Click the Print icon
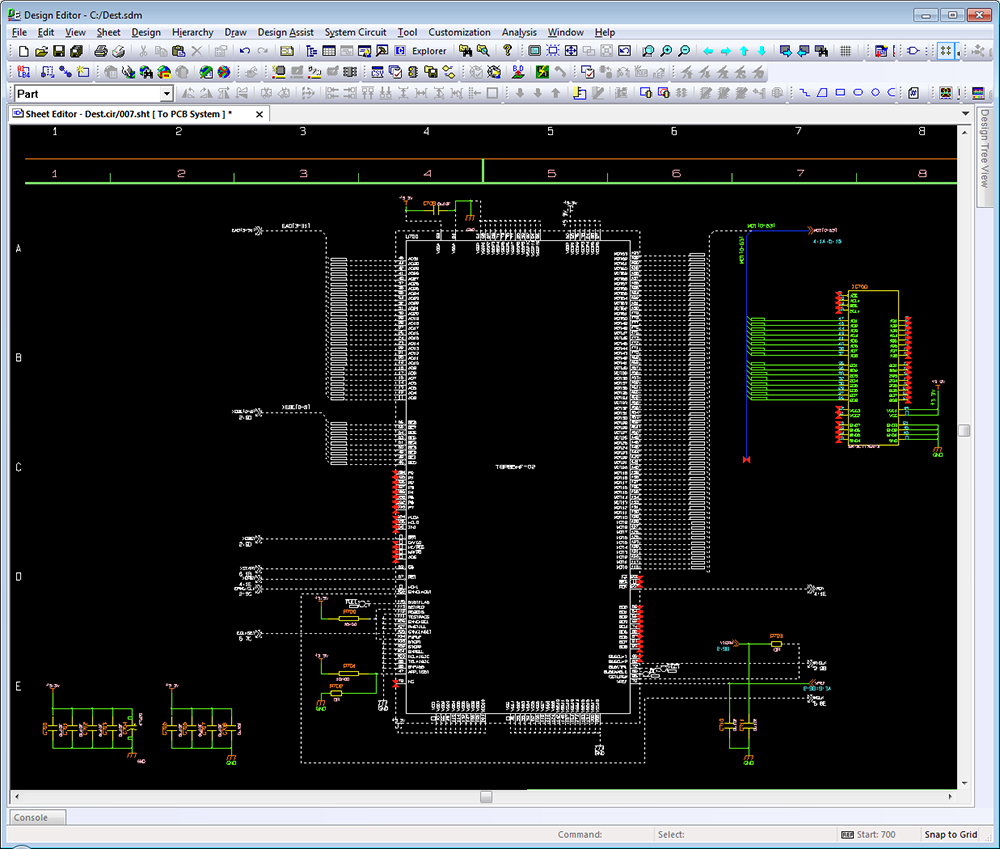 101,51
